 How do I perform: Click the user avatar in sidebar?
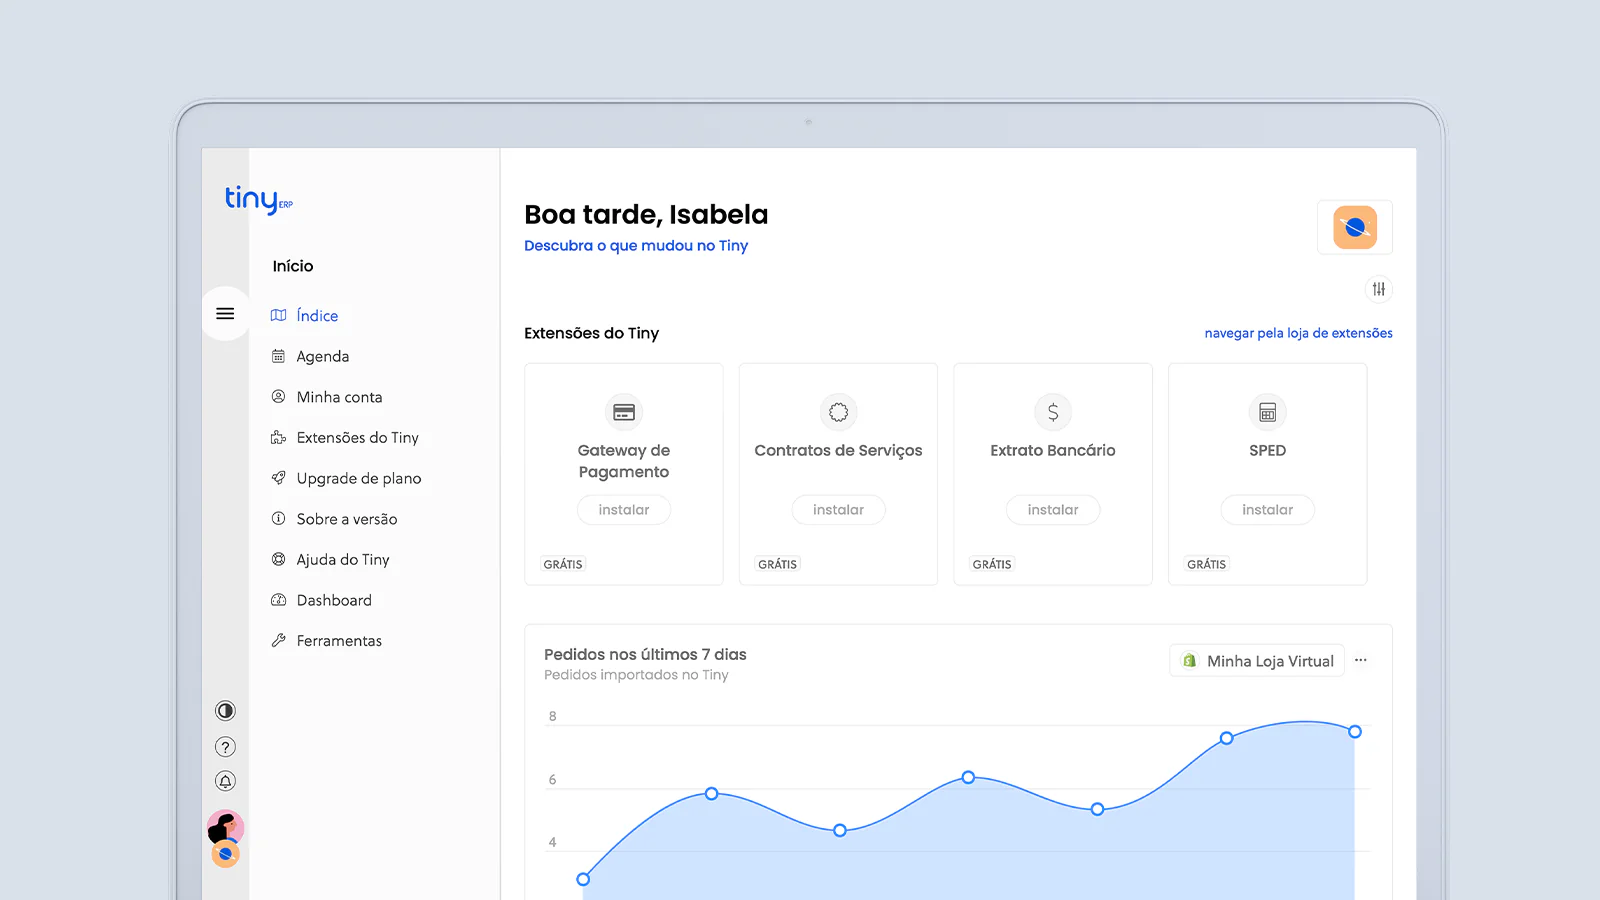tap(225, 828)
